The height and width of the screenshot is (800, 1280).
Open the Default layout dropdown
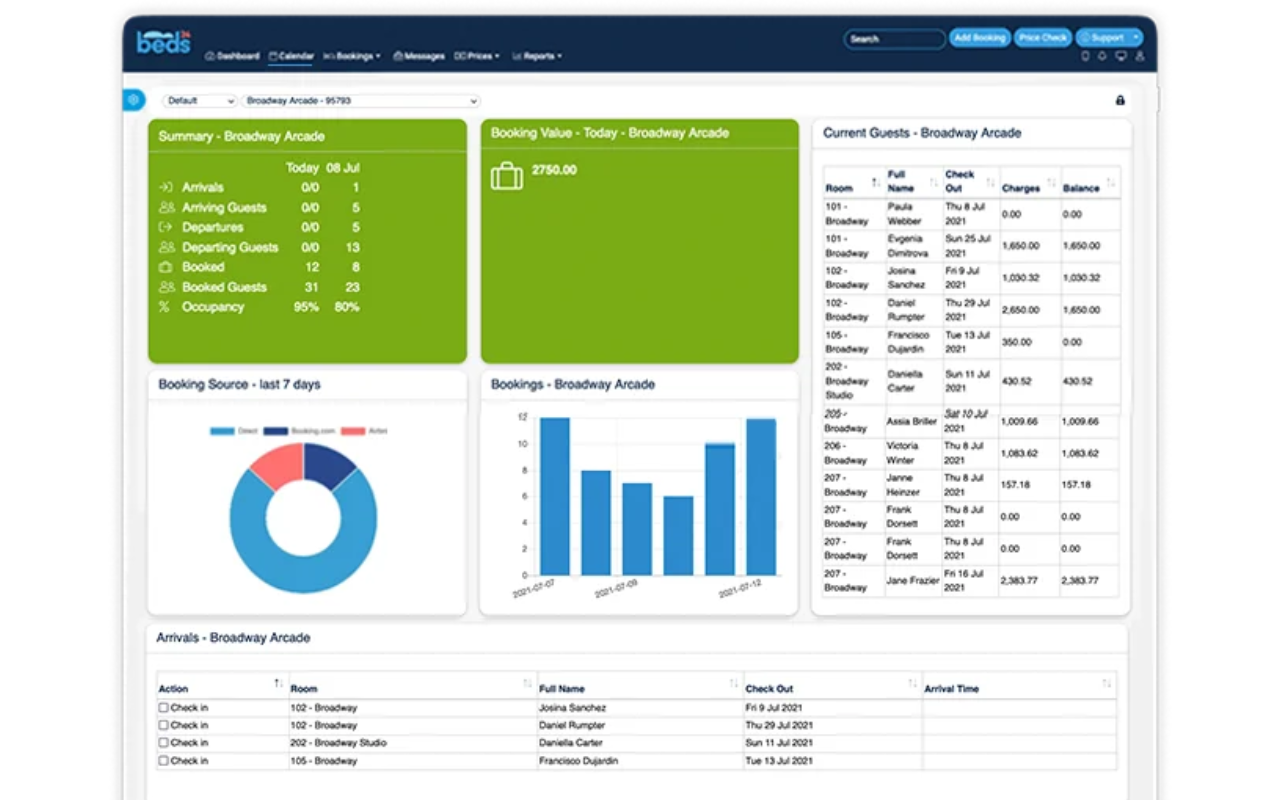pyautogui.click(x=199, y=101)
